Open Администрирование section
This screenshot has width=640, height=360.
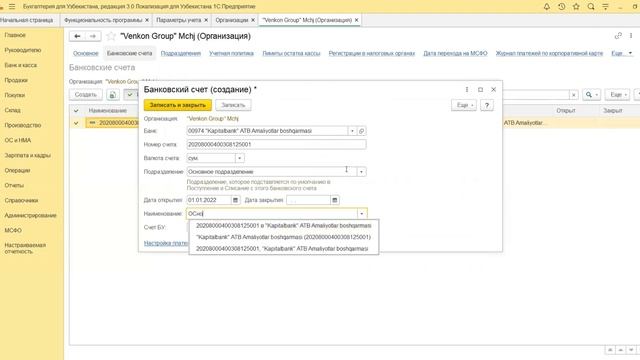[30, 216]
